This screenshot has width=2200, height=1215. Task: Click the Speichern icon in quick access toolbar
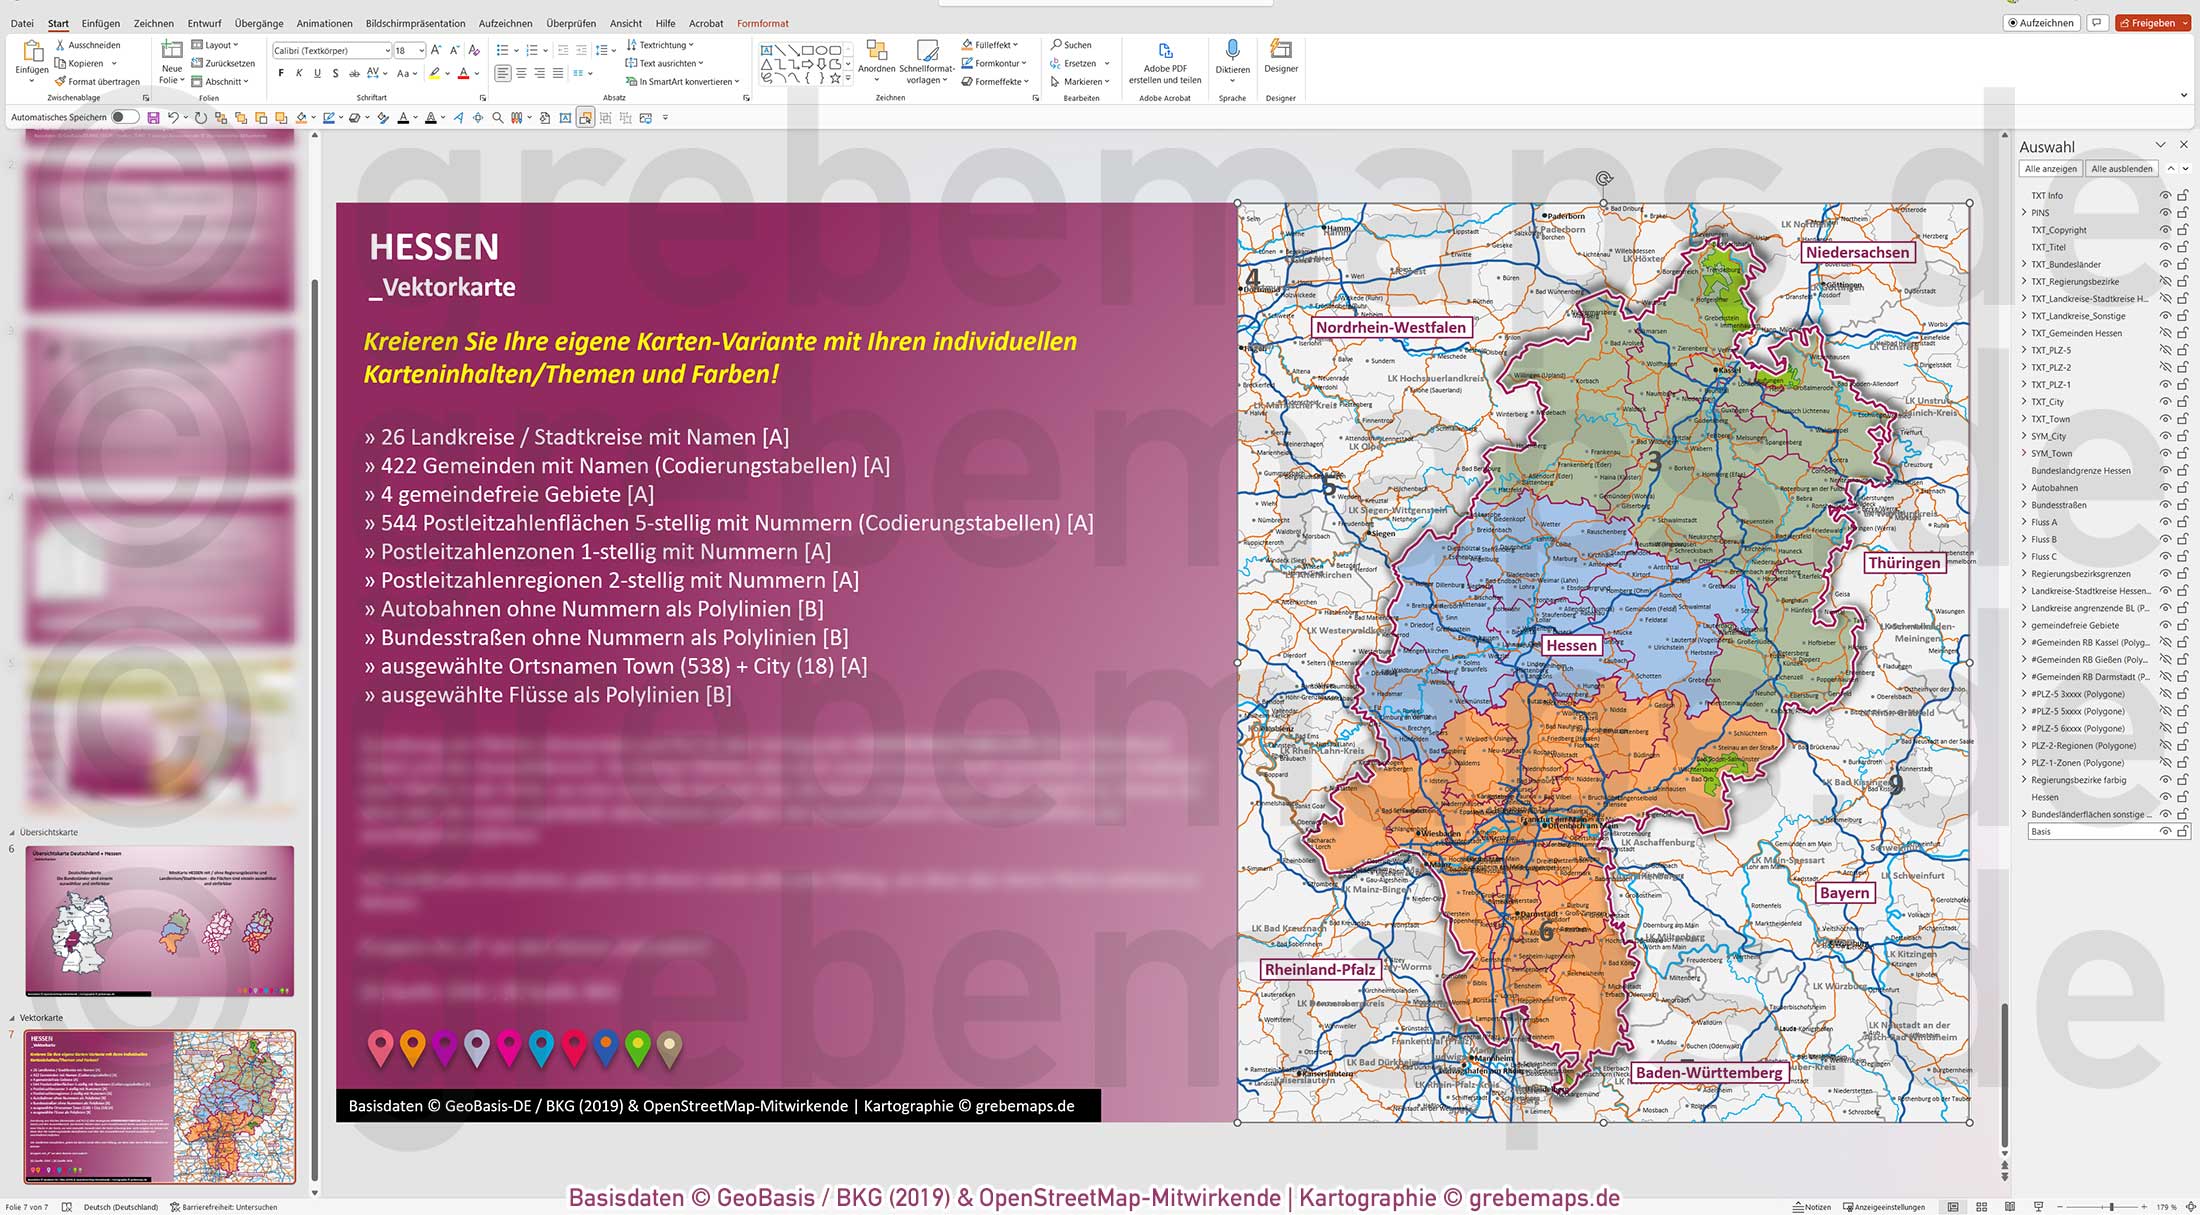click(152, 117)
